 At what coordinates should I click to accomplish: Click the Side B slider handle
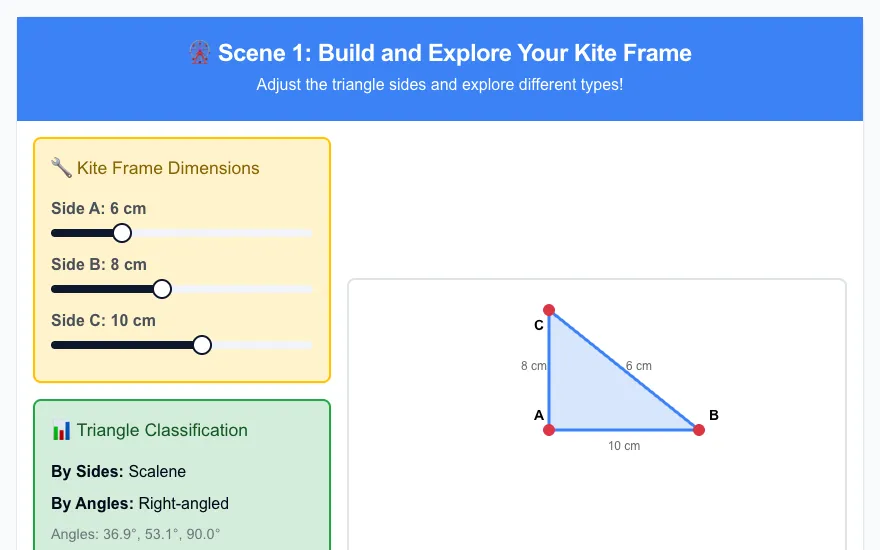click(x=162, y=289)
